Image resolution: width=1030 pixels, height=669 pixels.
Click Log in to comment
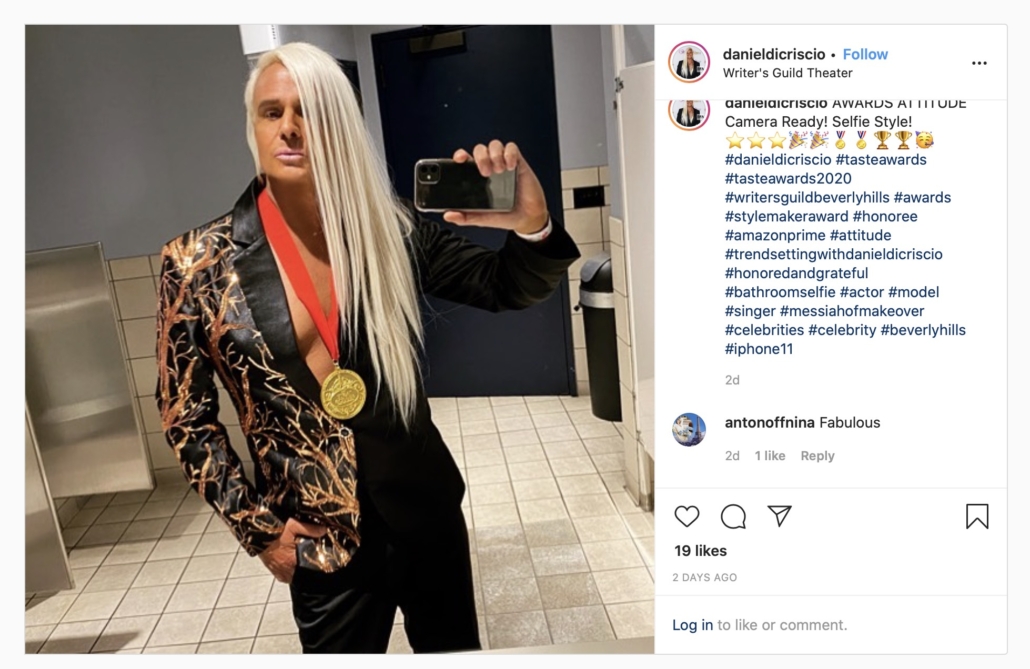692,625
